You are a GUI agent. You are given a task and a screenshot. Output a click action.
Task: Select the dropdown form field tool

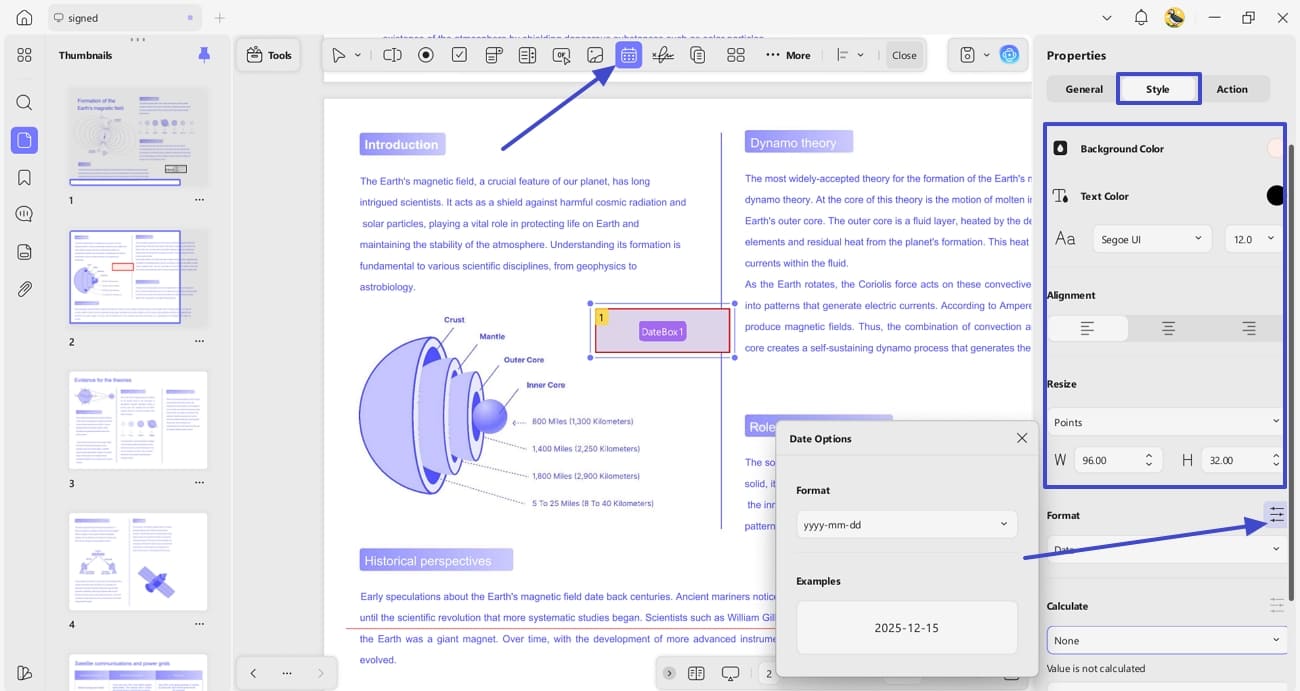(x=493, y=55)
